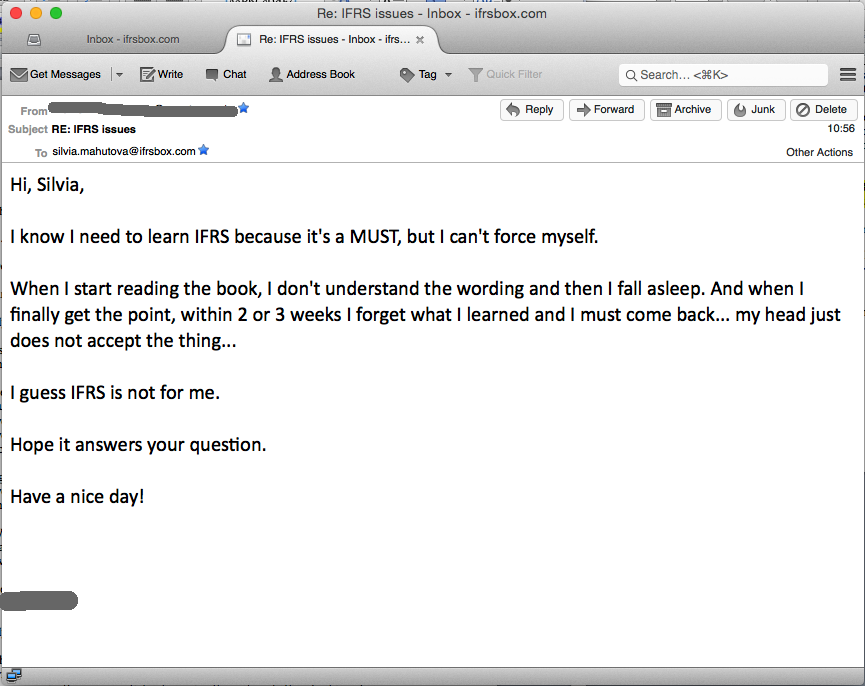Mark message as Junk
The height and width of the screenshot is (686, 865).
pyautogui.click(x=755, y=110)
